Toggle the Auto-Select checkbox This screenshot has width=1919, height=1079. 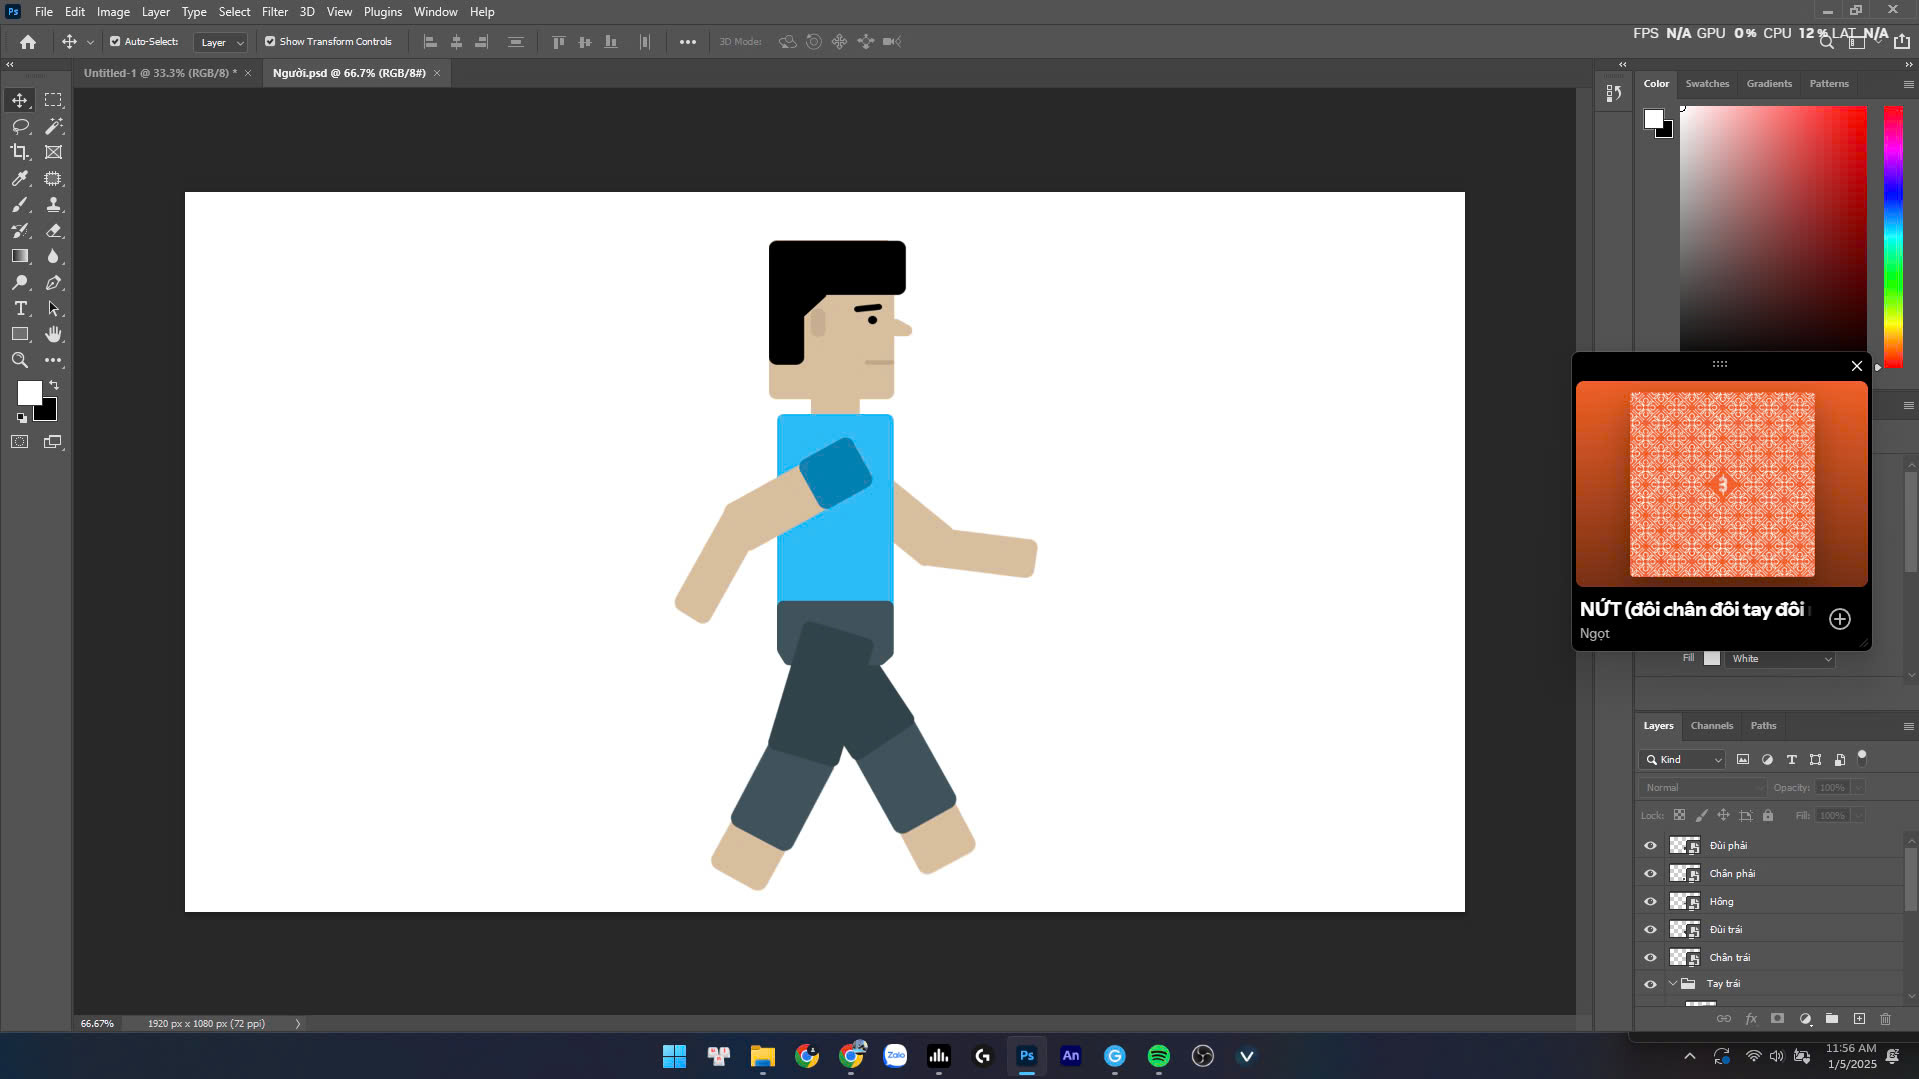pyautogui.click(x=115, y=42)
